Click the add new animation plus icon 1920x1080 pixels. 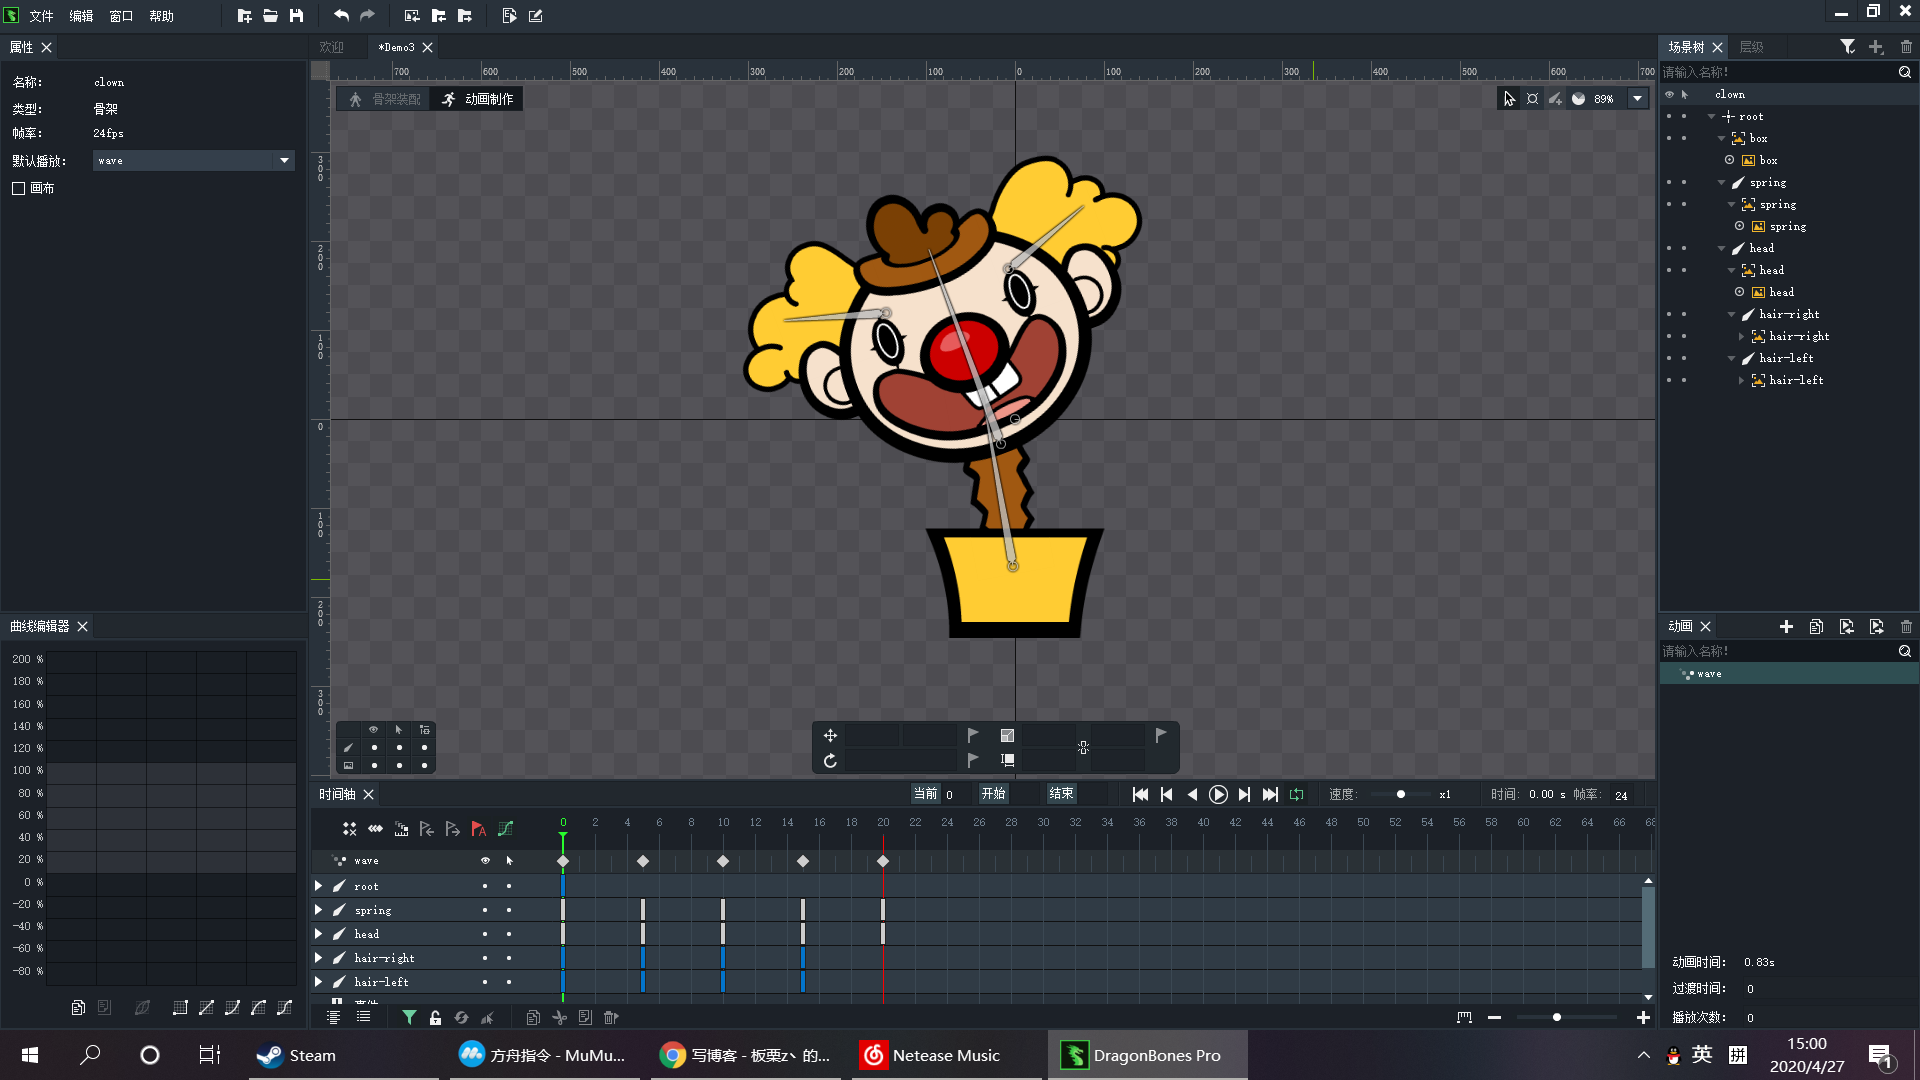tap(1786, 626)
